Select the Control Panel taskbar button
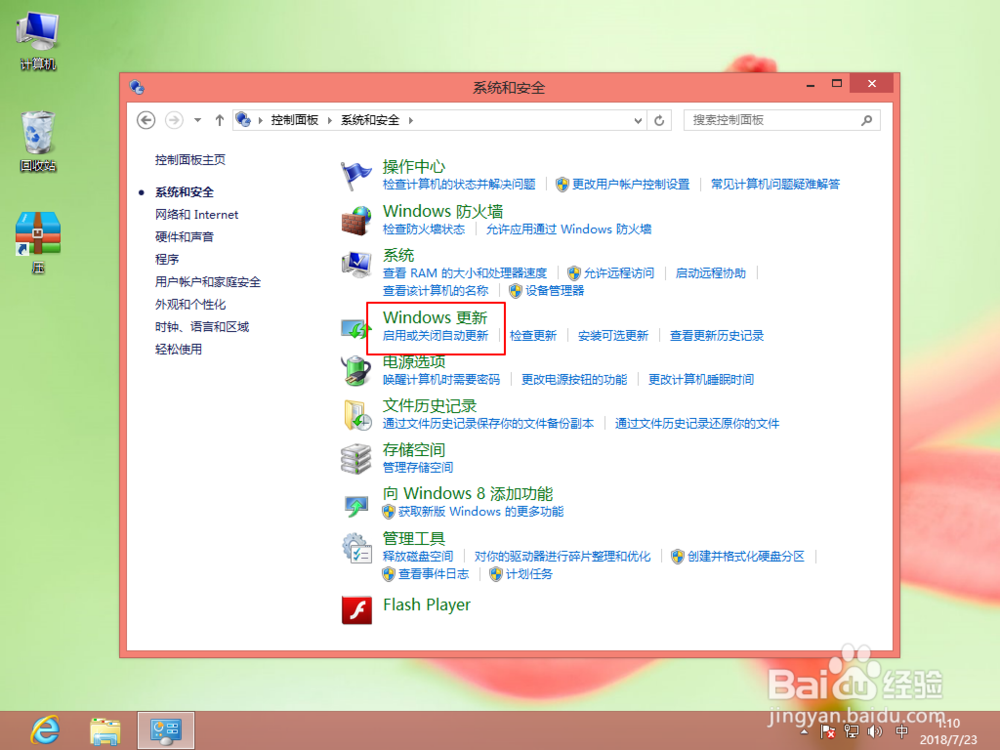The image size is (1000, 750). pos(166,731)
